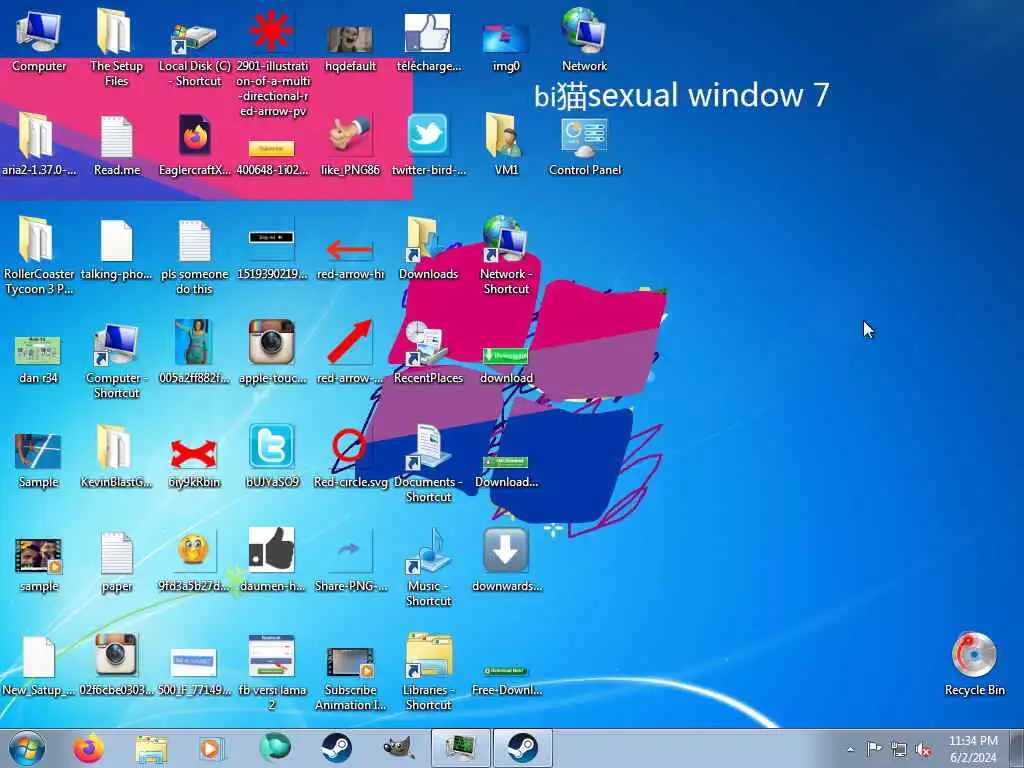Screen dimensions: 1024x768
Task: Select the lowercase sample video file
Action: [x=39, y=564]
